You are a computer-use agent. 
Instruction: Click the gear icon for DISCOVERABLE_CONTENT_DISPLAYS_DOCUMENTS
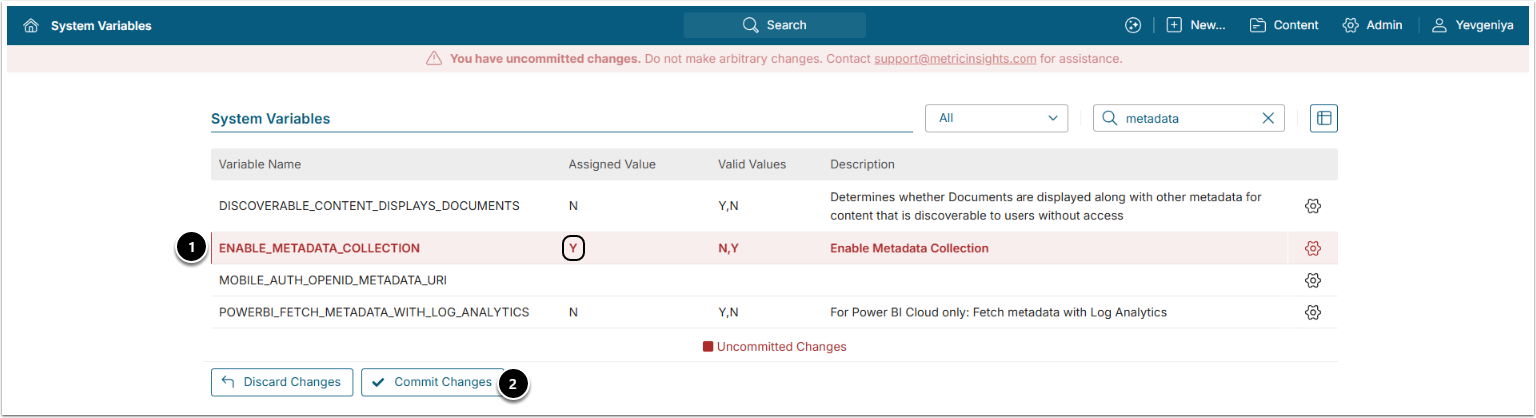[x=1313, y=206]
